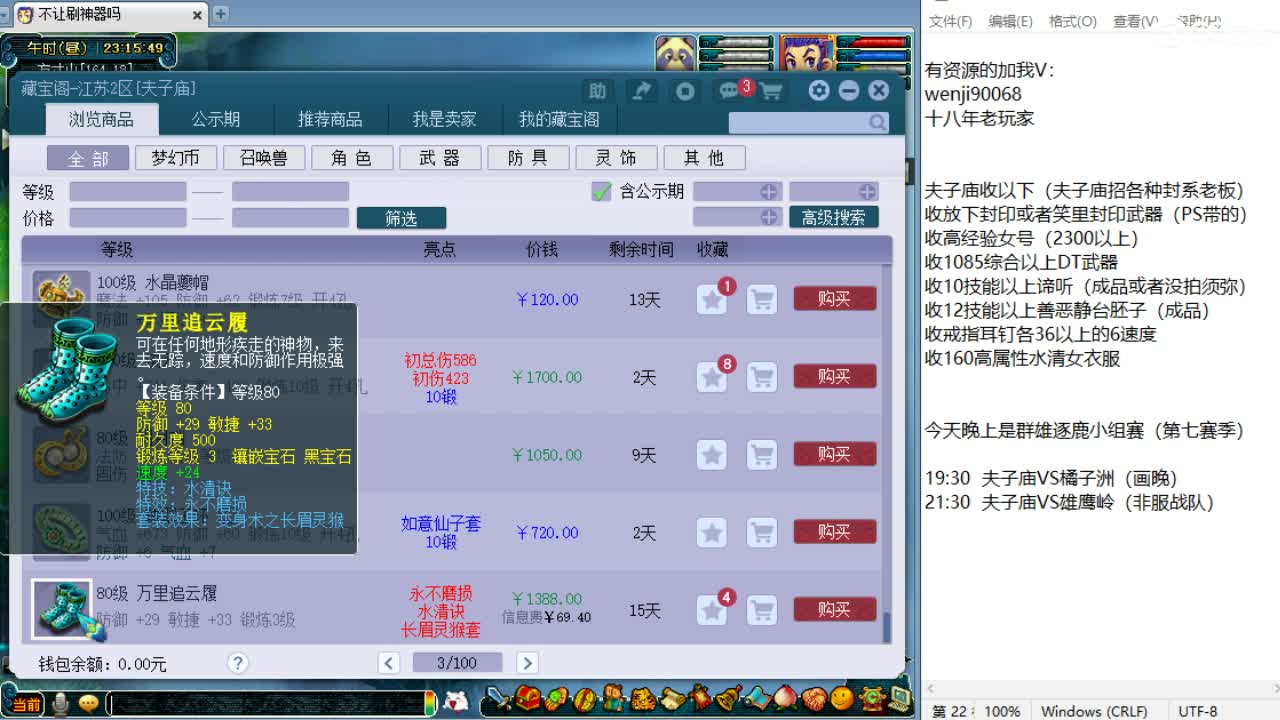1280x720 pixels.
Task: Select the 召唤兽 category filter
Action: coord(263,158)
